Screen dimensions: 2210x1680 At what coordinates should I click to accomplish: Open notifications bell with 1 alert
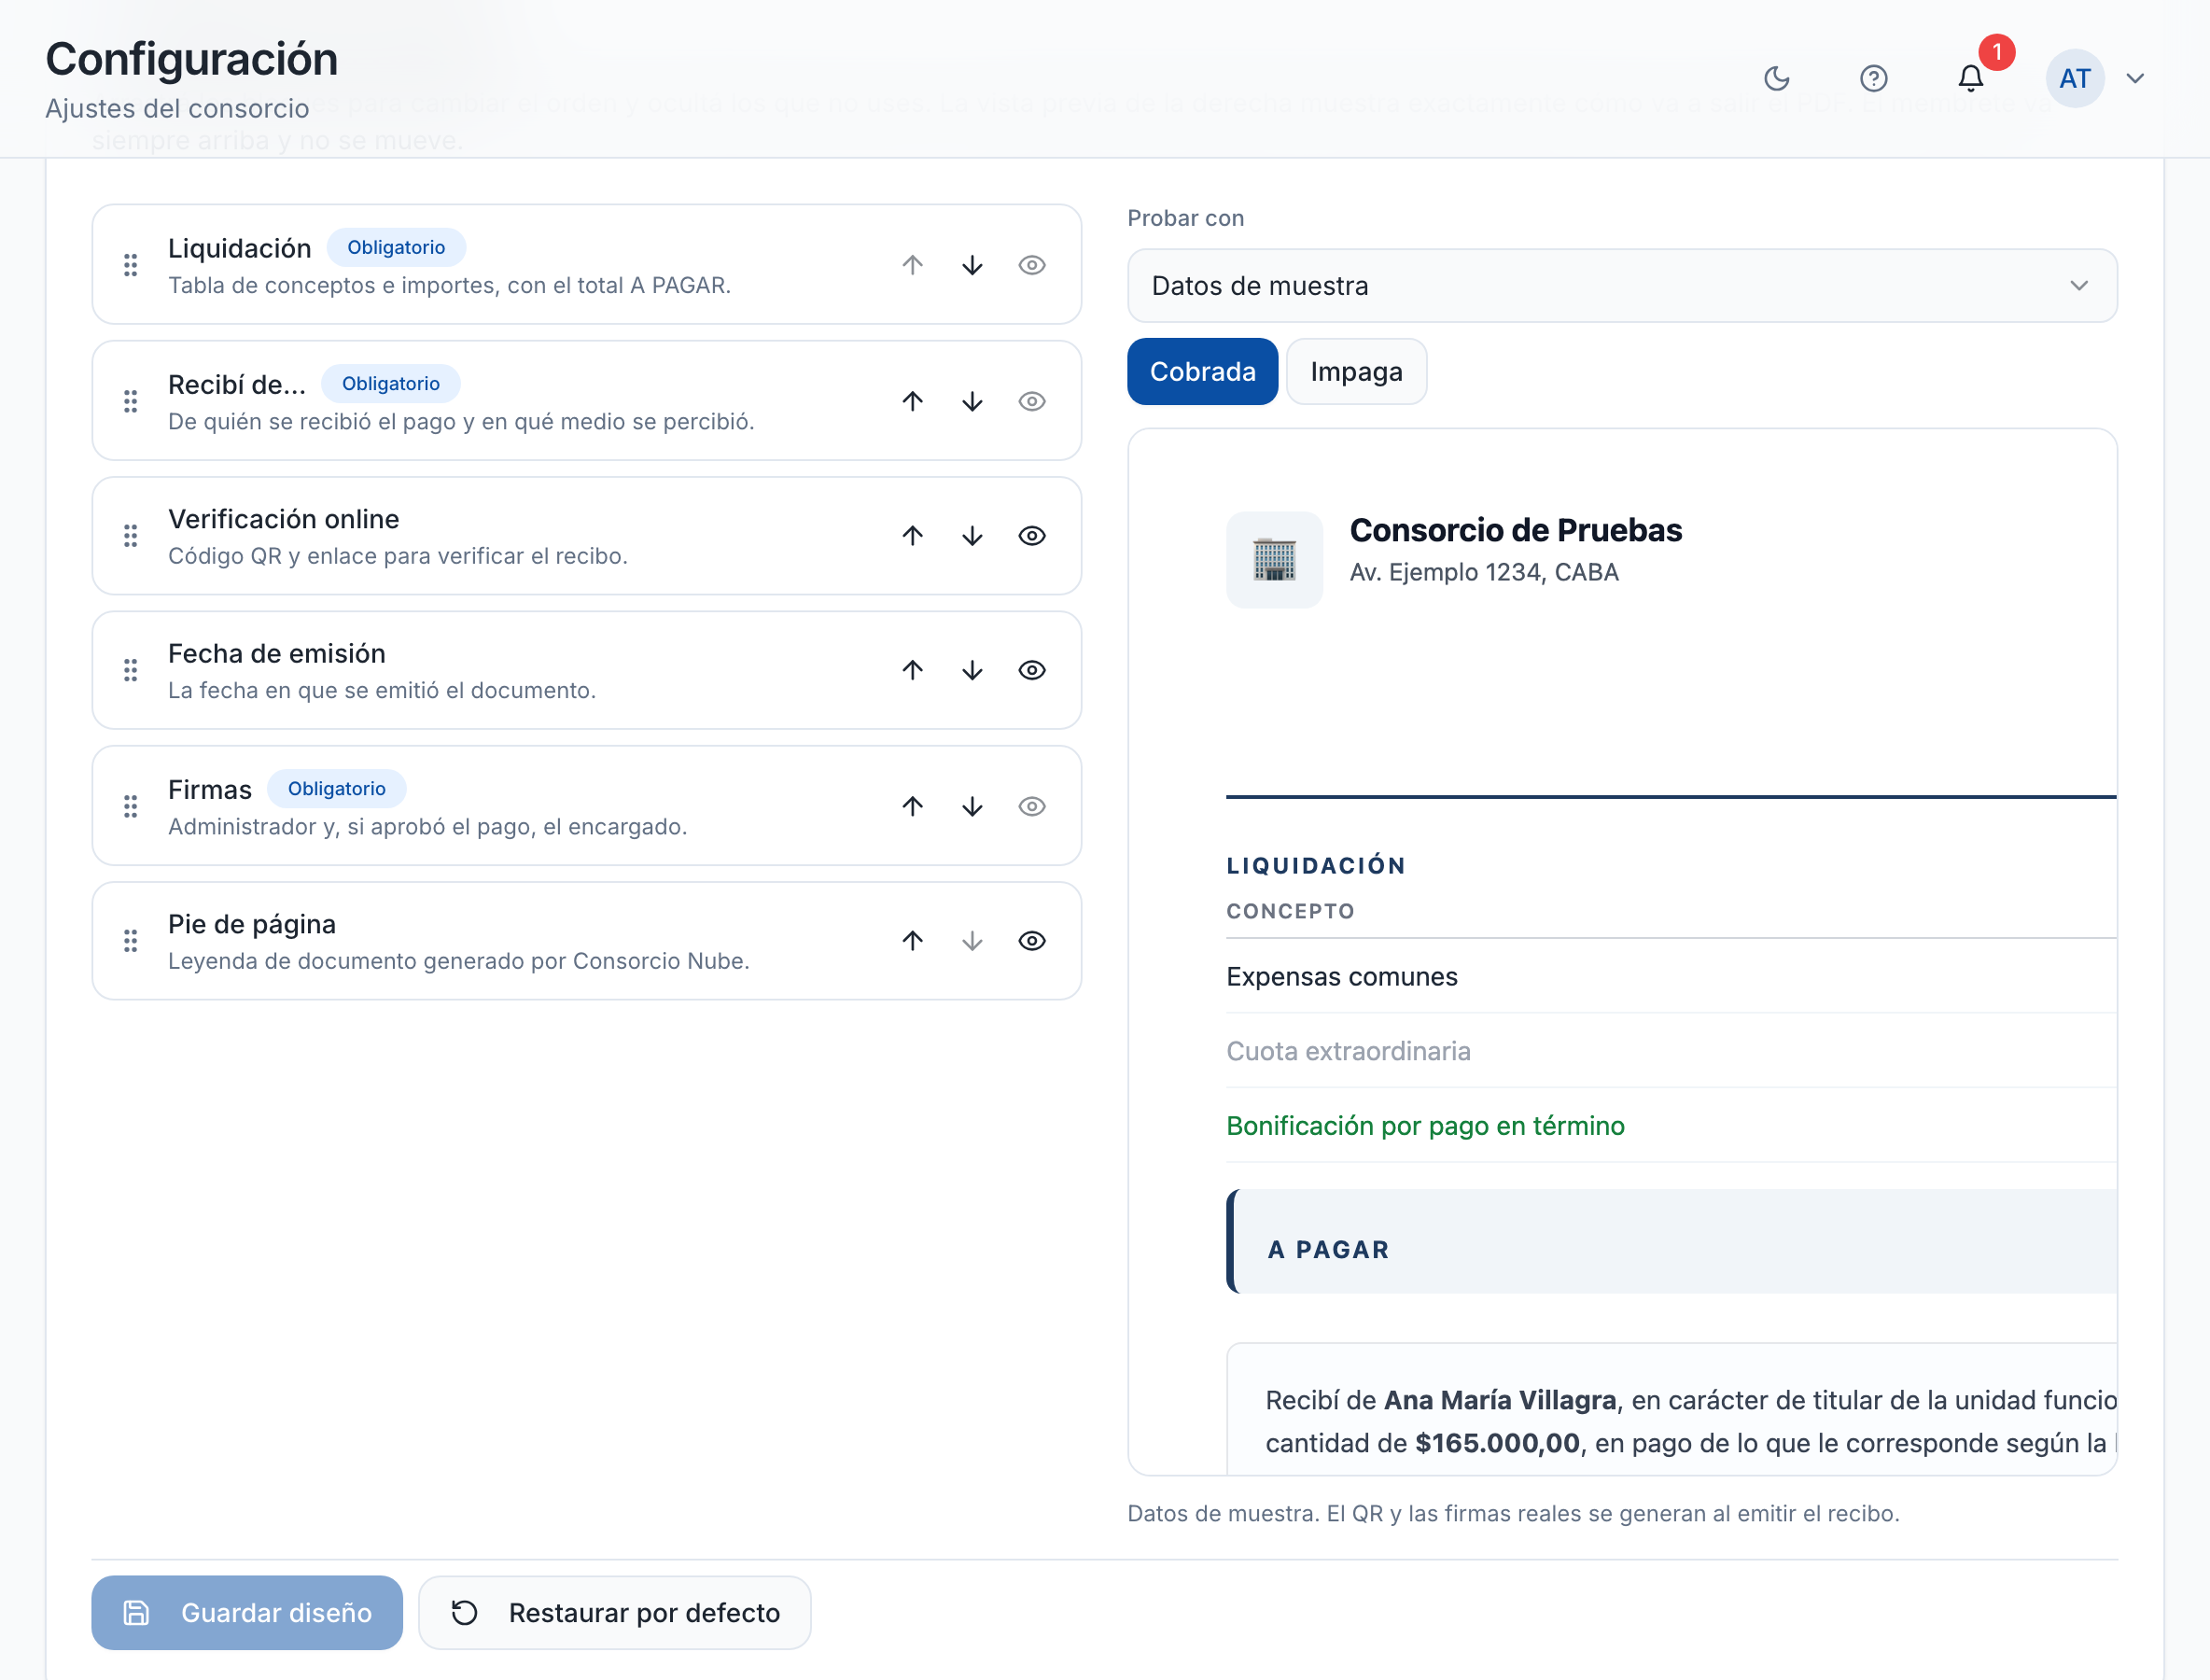tap(1970, 78)
